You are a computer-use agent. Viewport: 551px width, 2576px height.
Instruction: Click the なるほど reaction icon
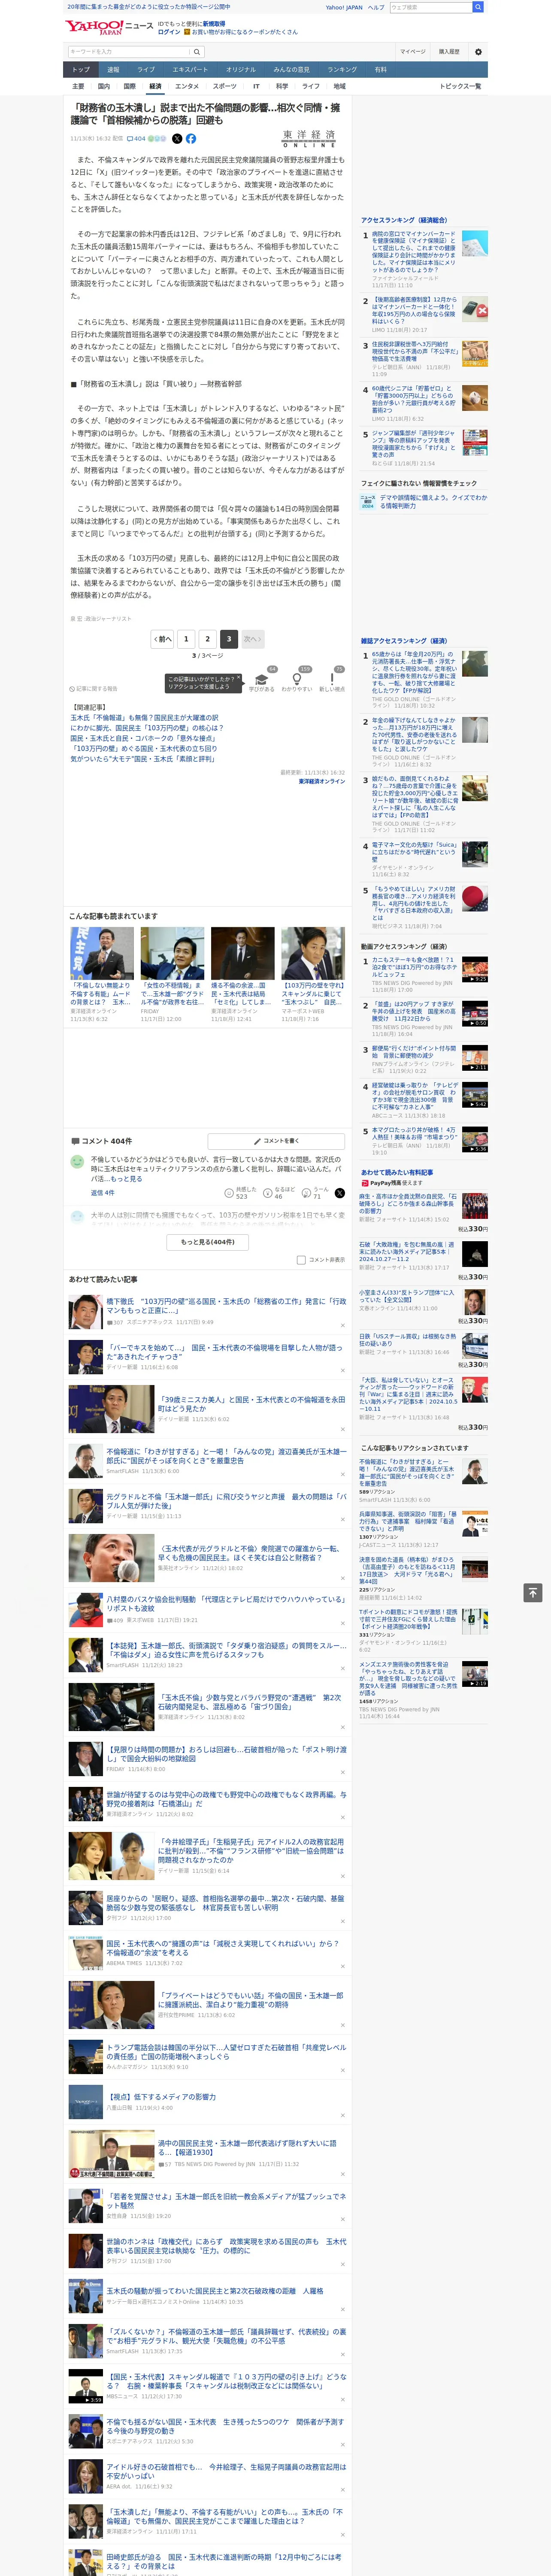click(268, 1194)
